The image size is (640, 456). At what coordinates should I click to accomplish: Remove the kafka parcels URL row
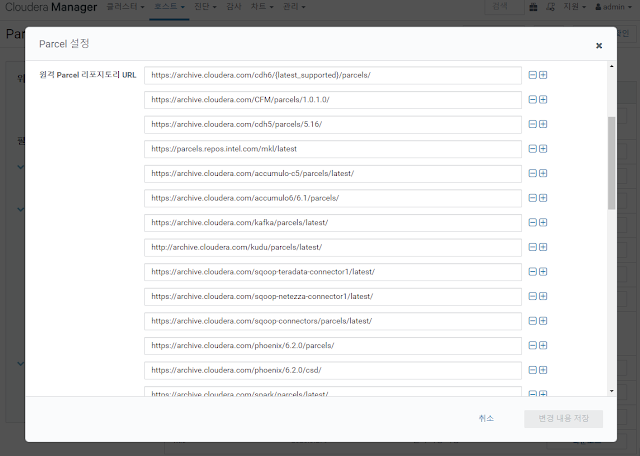(x=533, y=222)
